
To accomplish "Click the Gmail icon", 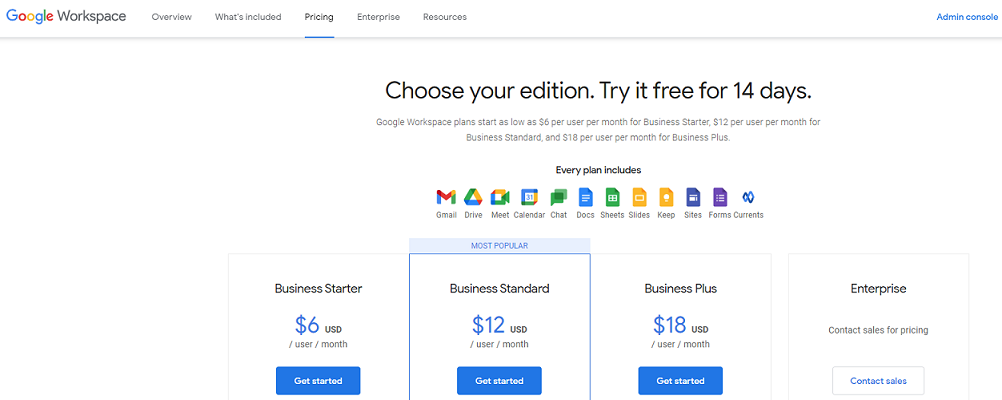I will pyautogui.click(x=446, y=197).
